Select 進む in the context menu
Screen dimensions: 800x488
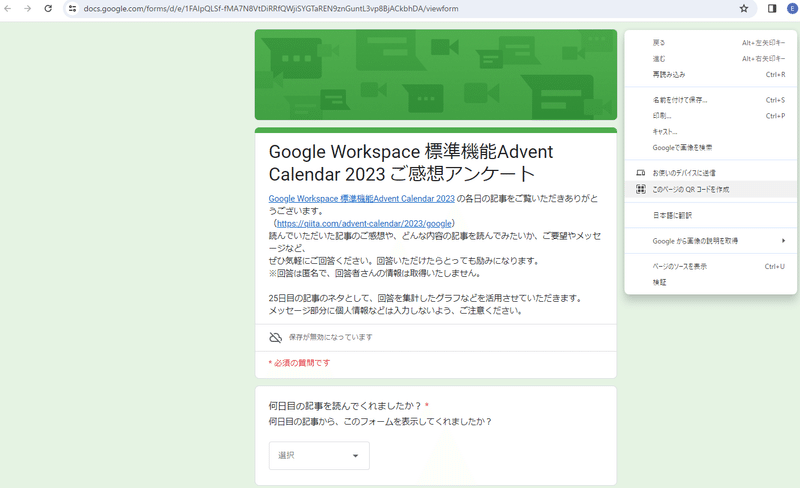click(x=711, y=59)
